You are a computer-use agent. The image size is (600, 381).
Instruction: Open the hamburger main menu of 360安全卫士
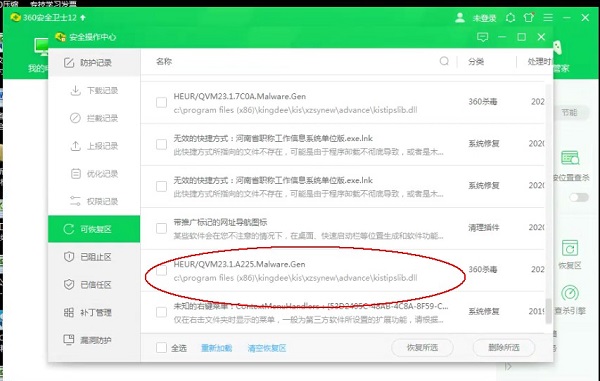click(548, 18)
